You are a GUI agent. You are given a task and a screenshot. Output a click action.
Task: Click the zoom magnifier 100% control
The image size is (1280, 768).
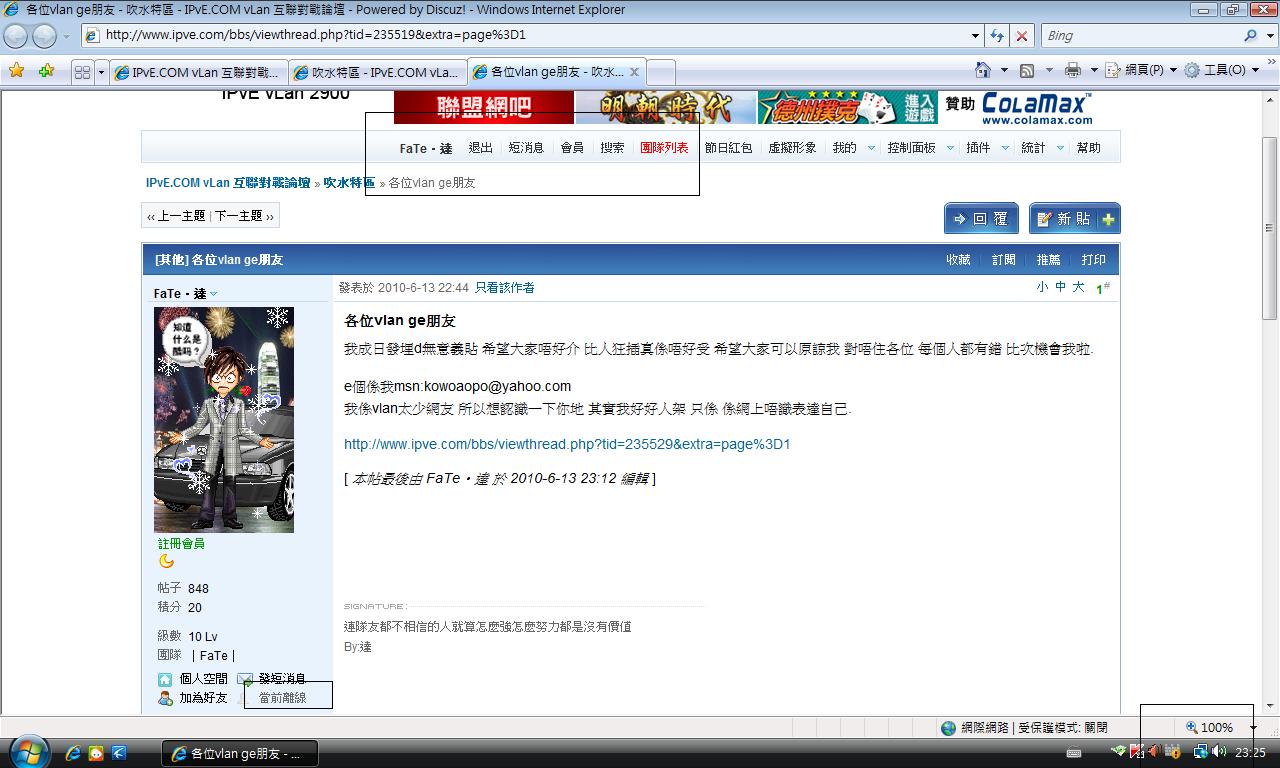(1210, 728)
